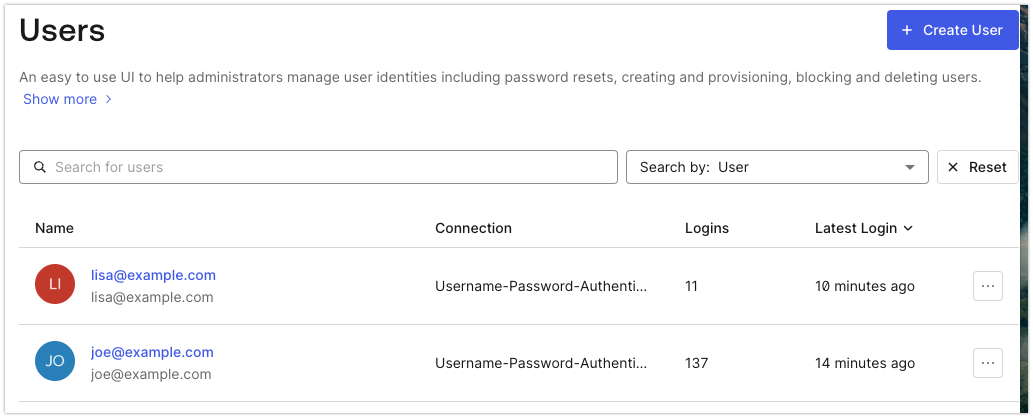Sort by the Latest Login column
1033x418 pixels.
[863, 228]
